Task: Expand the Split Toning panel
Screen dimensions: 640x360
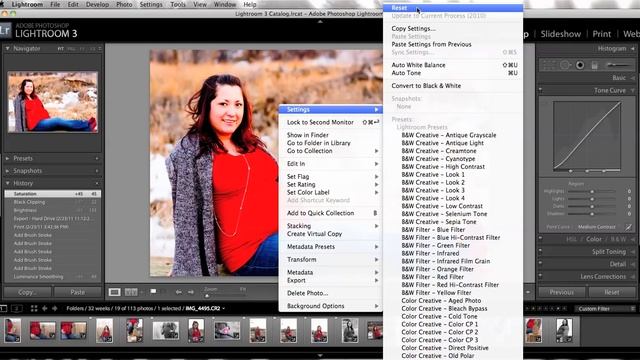Action: pos(633,252)
